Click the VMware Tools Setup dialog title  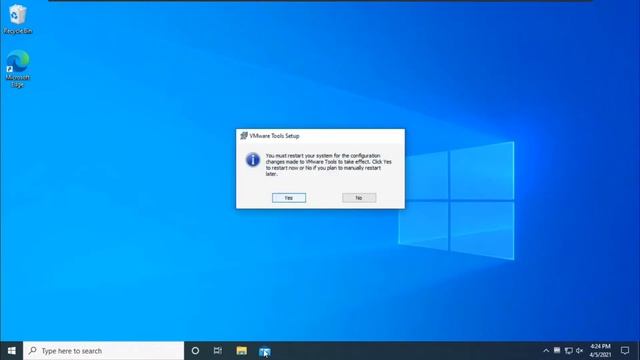274,136
